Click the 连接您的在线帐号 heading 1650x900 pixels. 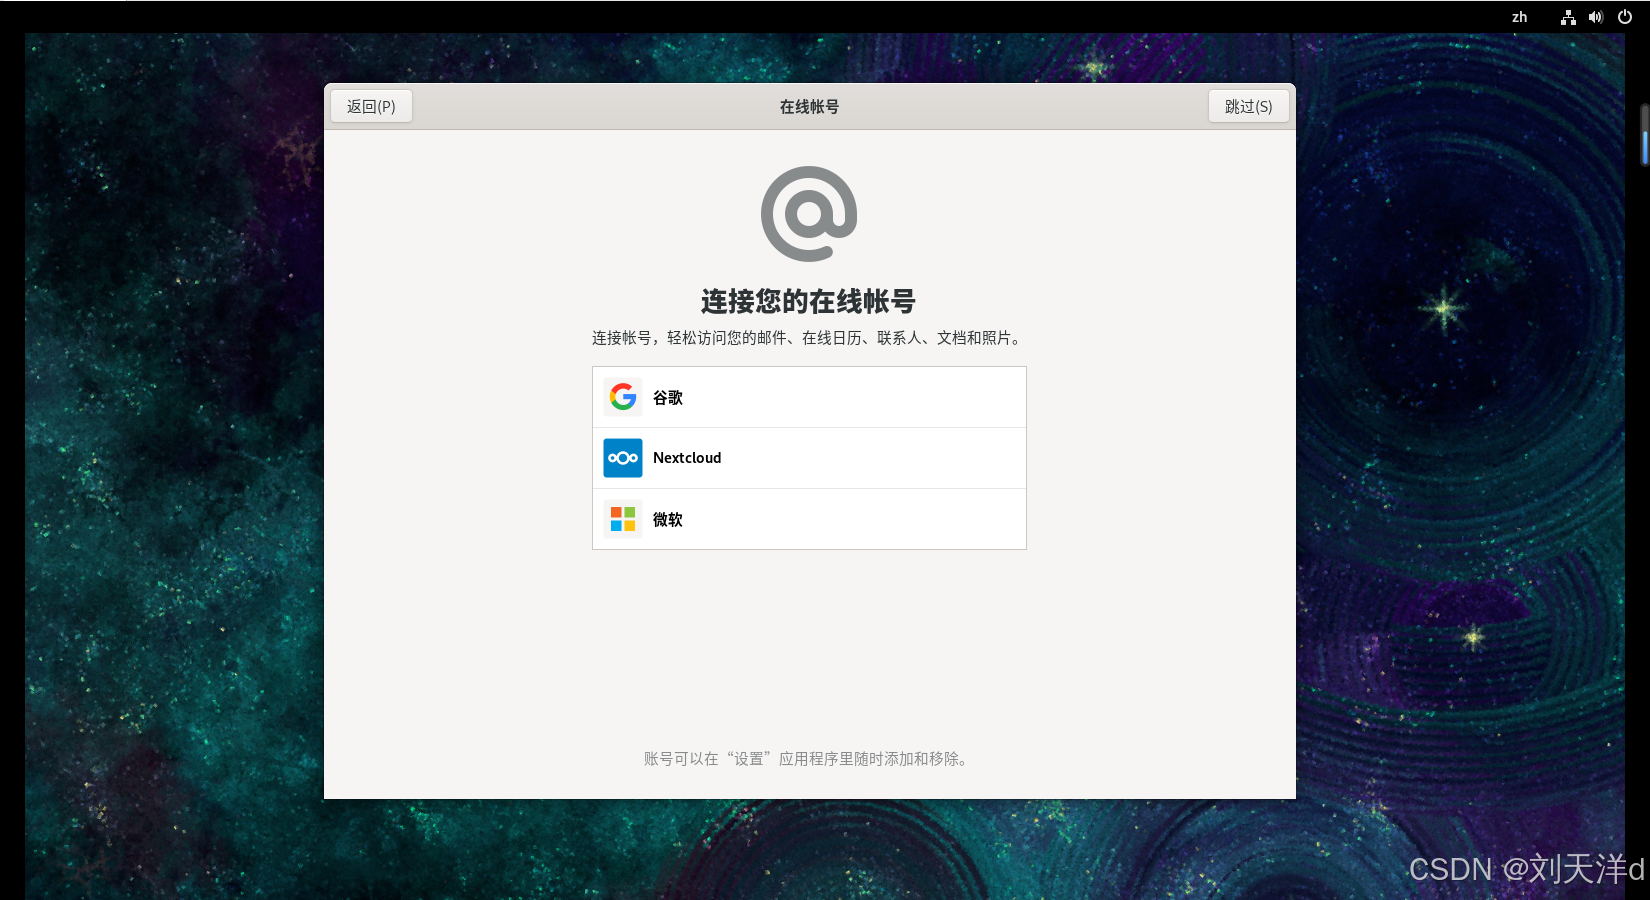click(809, 301)
